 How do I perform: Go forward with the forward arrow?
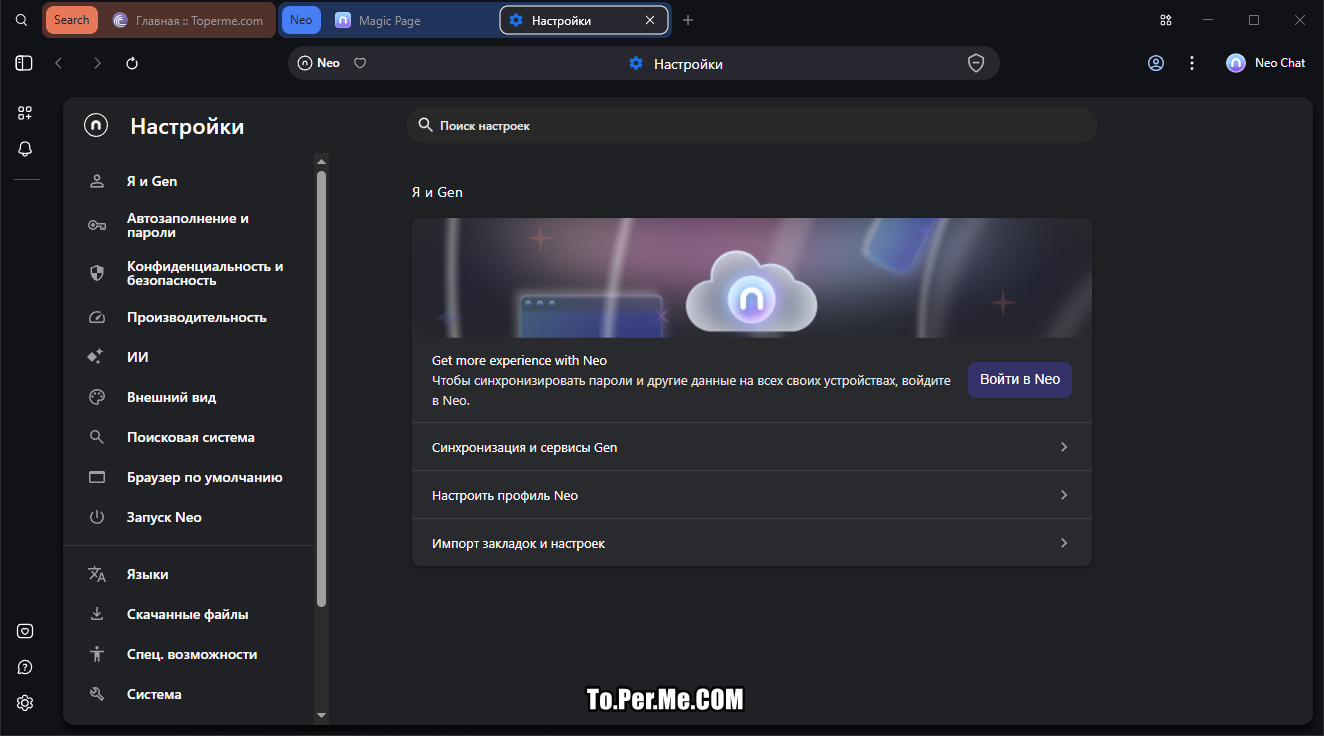coord(97,63)
